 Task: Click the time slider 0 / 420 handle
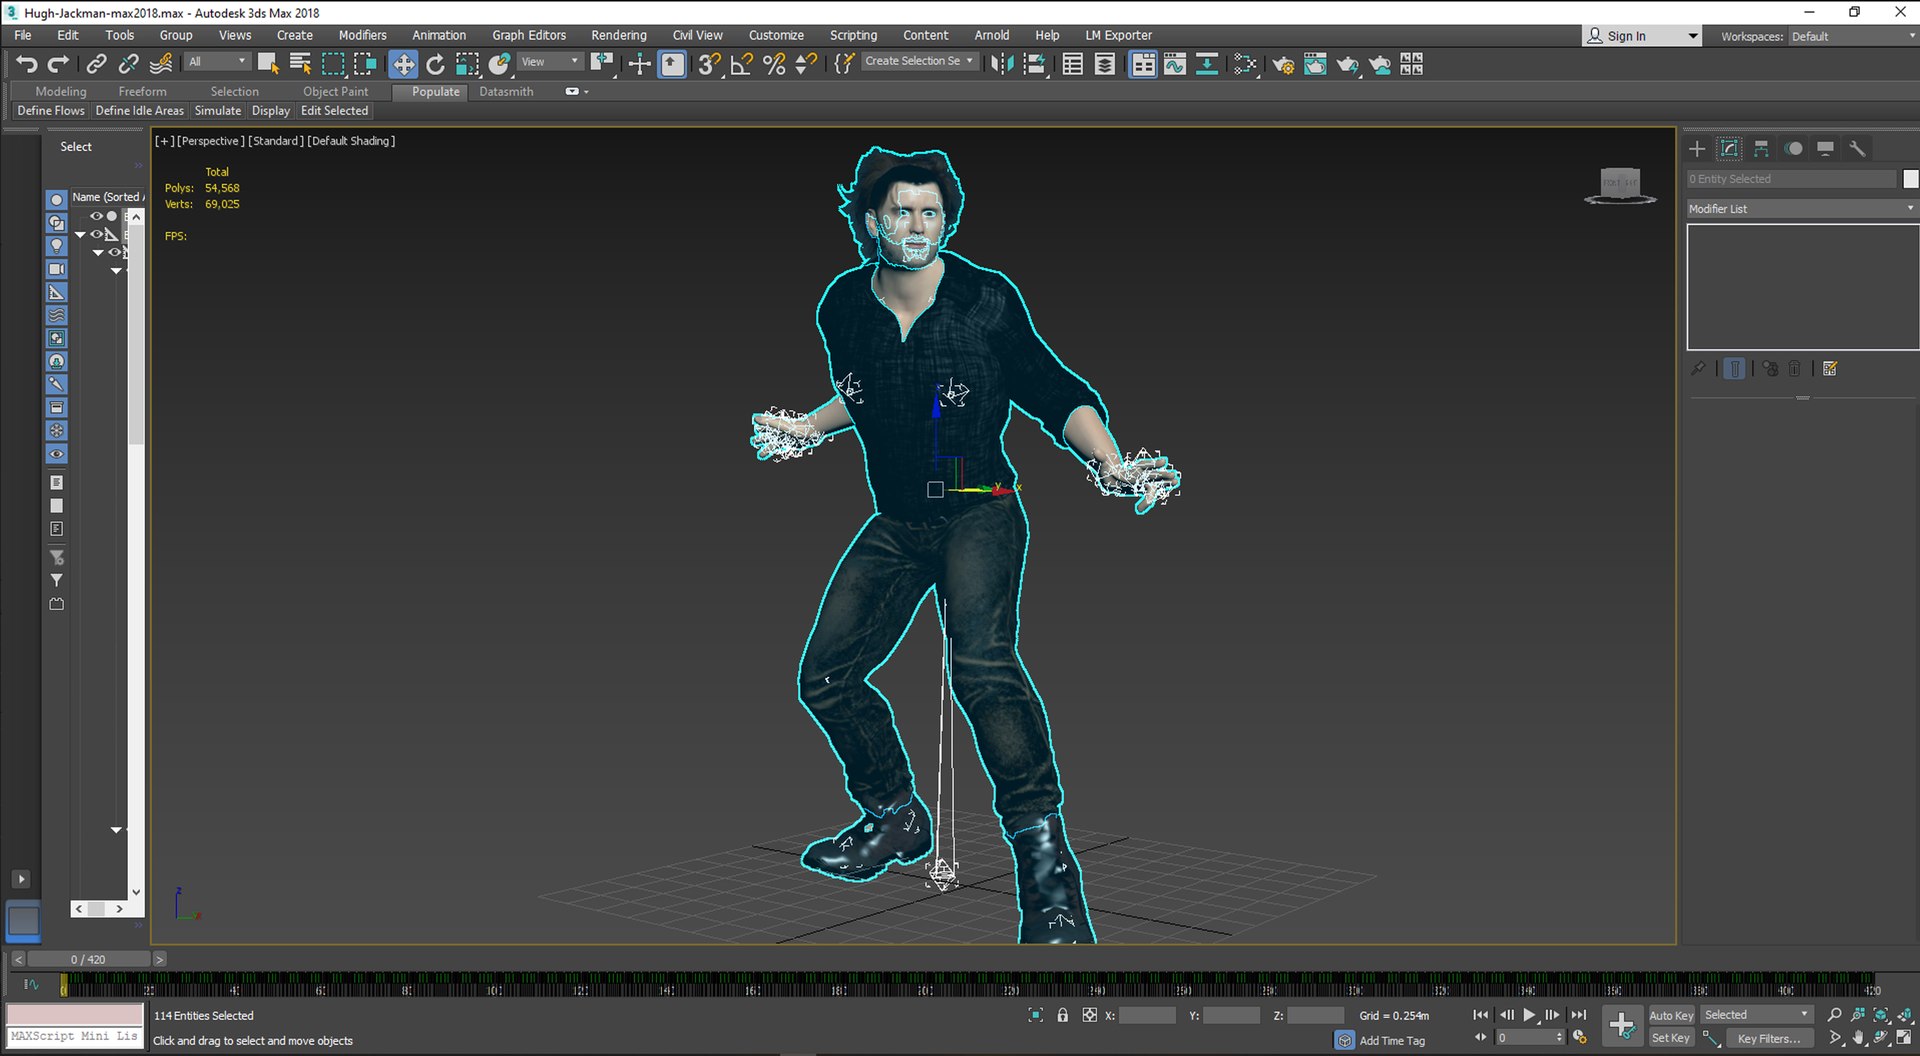coord(88,960)
